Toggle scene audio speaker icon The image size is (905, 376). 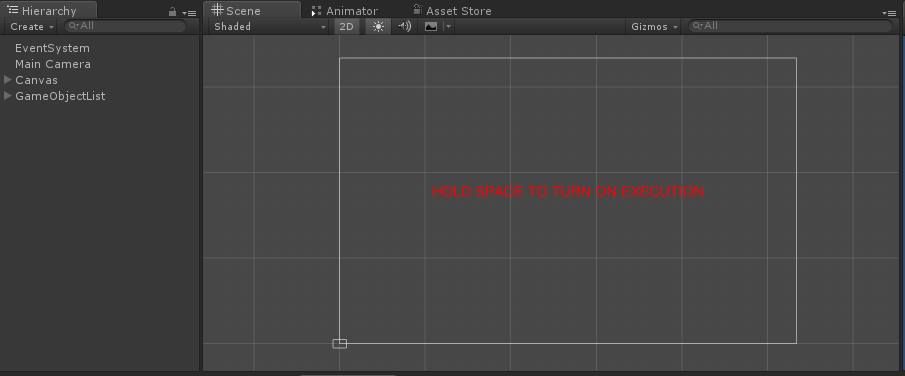tap(405, 27)
